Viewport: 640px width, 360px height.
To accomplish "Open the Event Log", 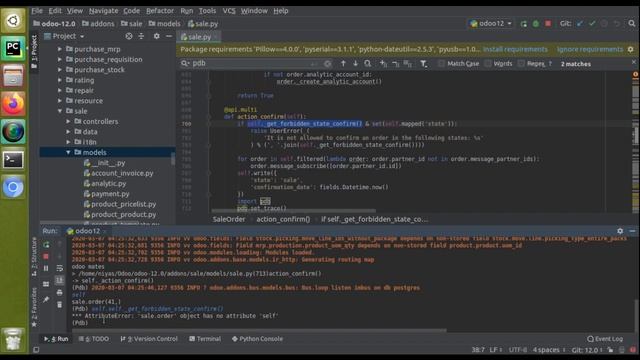I will (605, 339).
